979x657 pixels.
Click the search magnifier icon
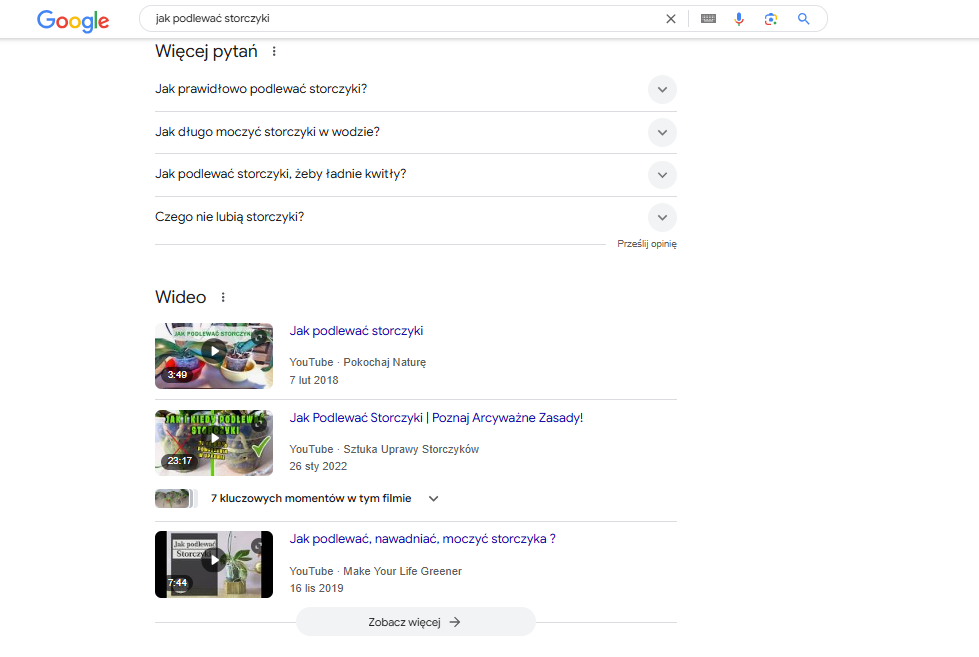point(804,18)
